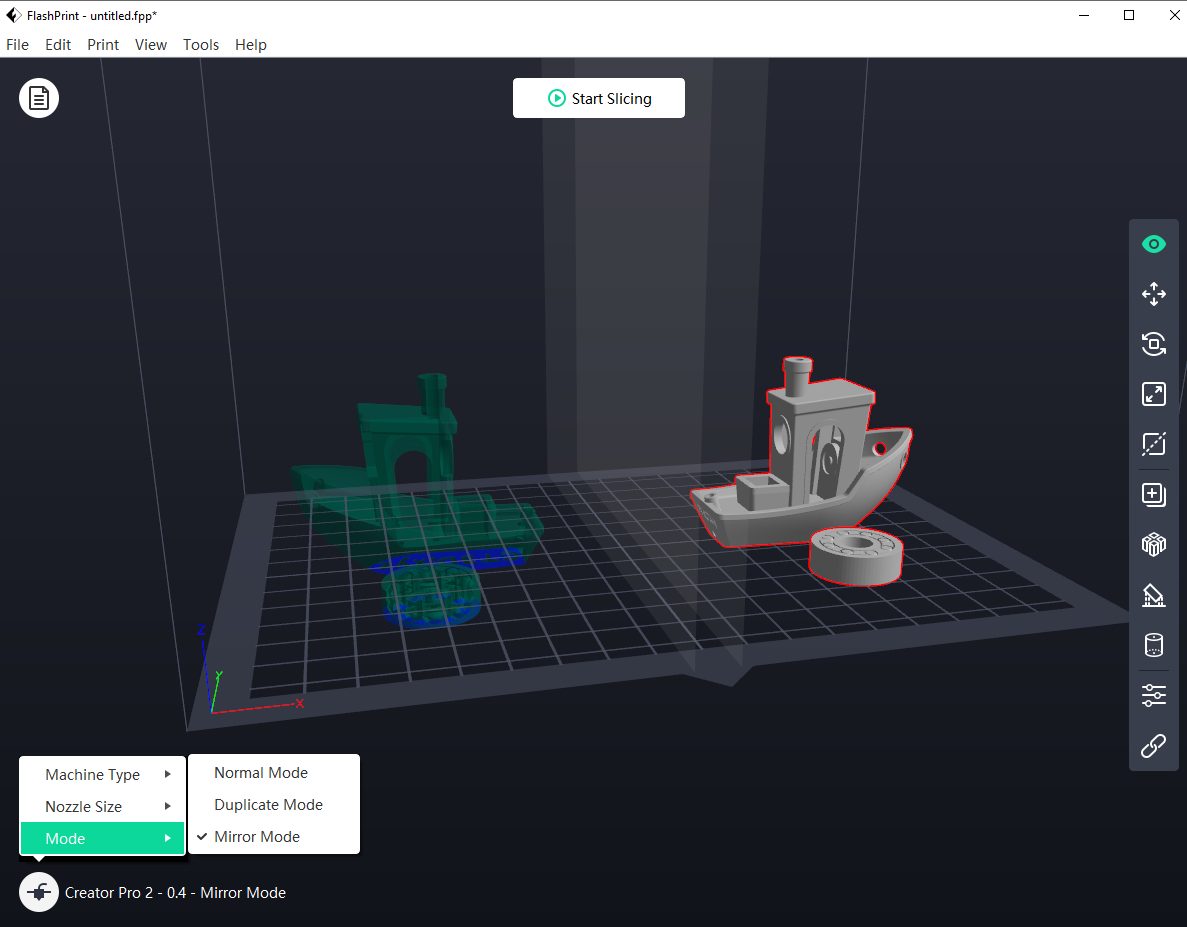Image resolution: width=1187 pixels, height=927 pixels.
Task: Open the Tools menu
Action: click(x=201, y=45)
